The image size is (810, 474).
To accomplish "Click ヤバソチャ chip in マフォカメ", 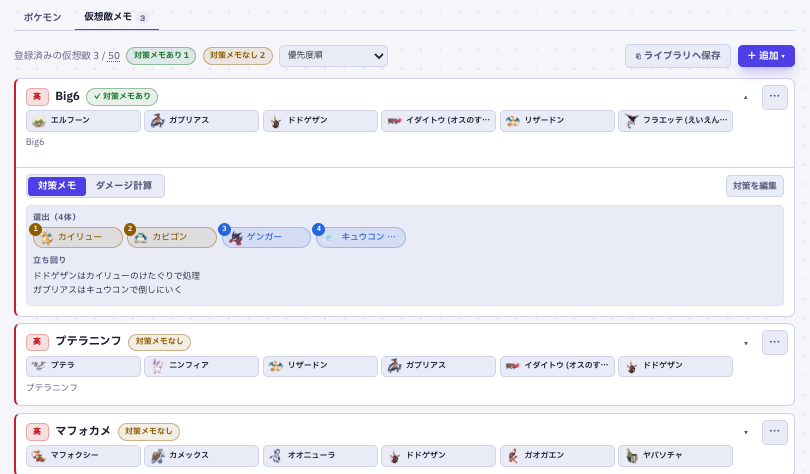I will tap(676, 456).
